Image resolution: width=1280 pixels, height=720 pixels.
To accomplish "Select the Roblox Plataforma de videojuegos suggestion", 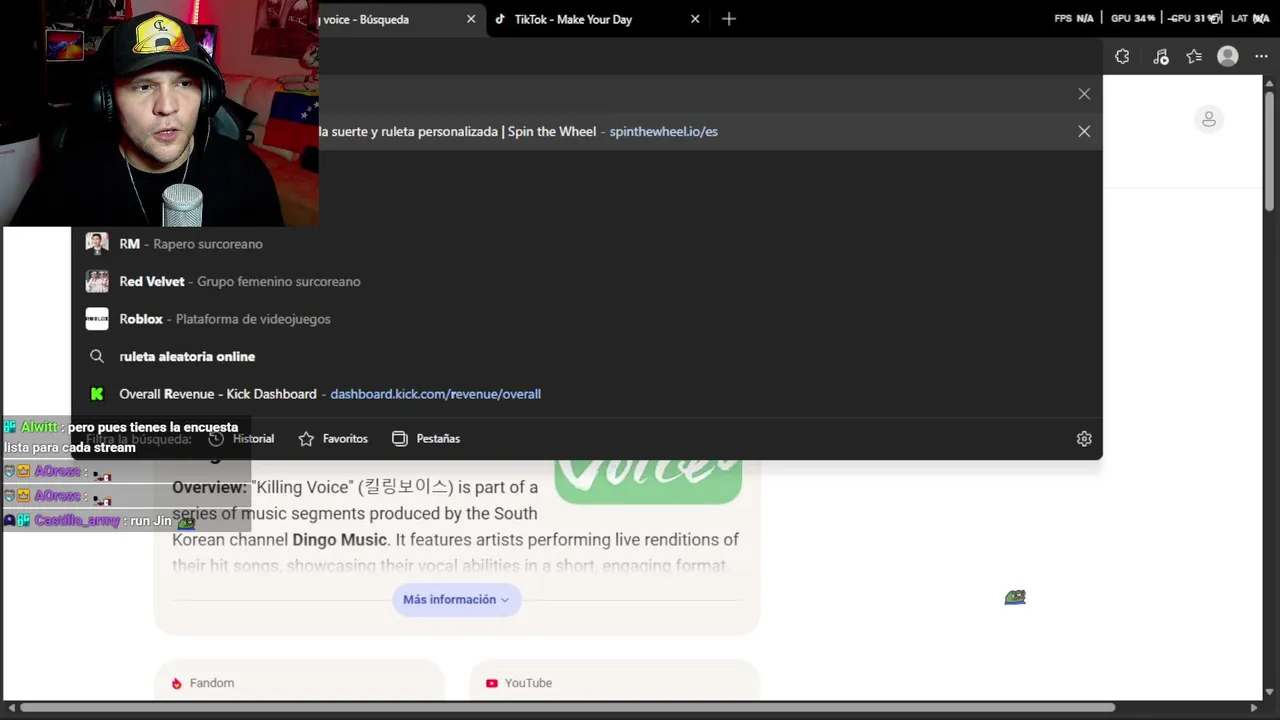I will tap(586, 319).
